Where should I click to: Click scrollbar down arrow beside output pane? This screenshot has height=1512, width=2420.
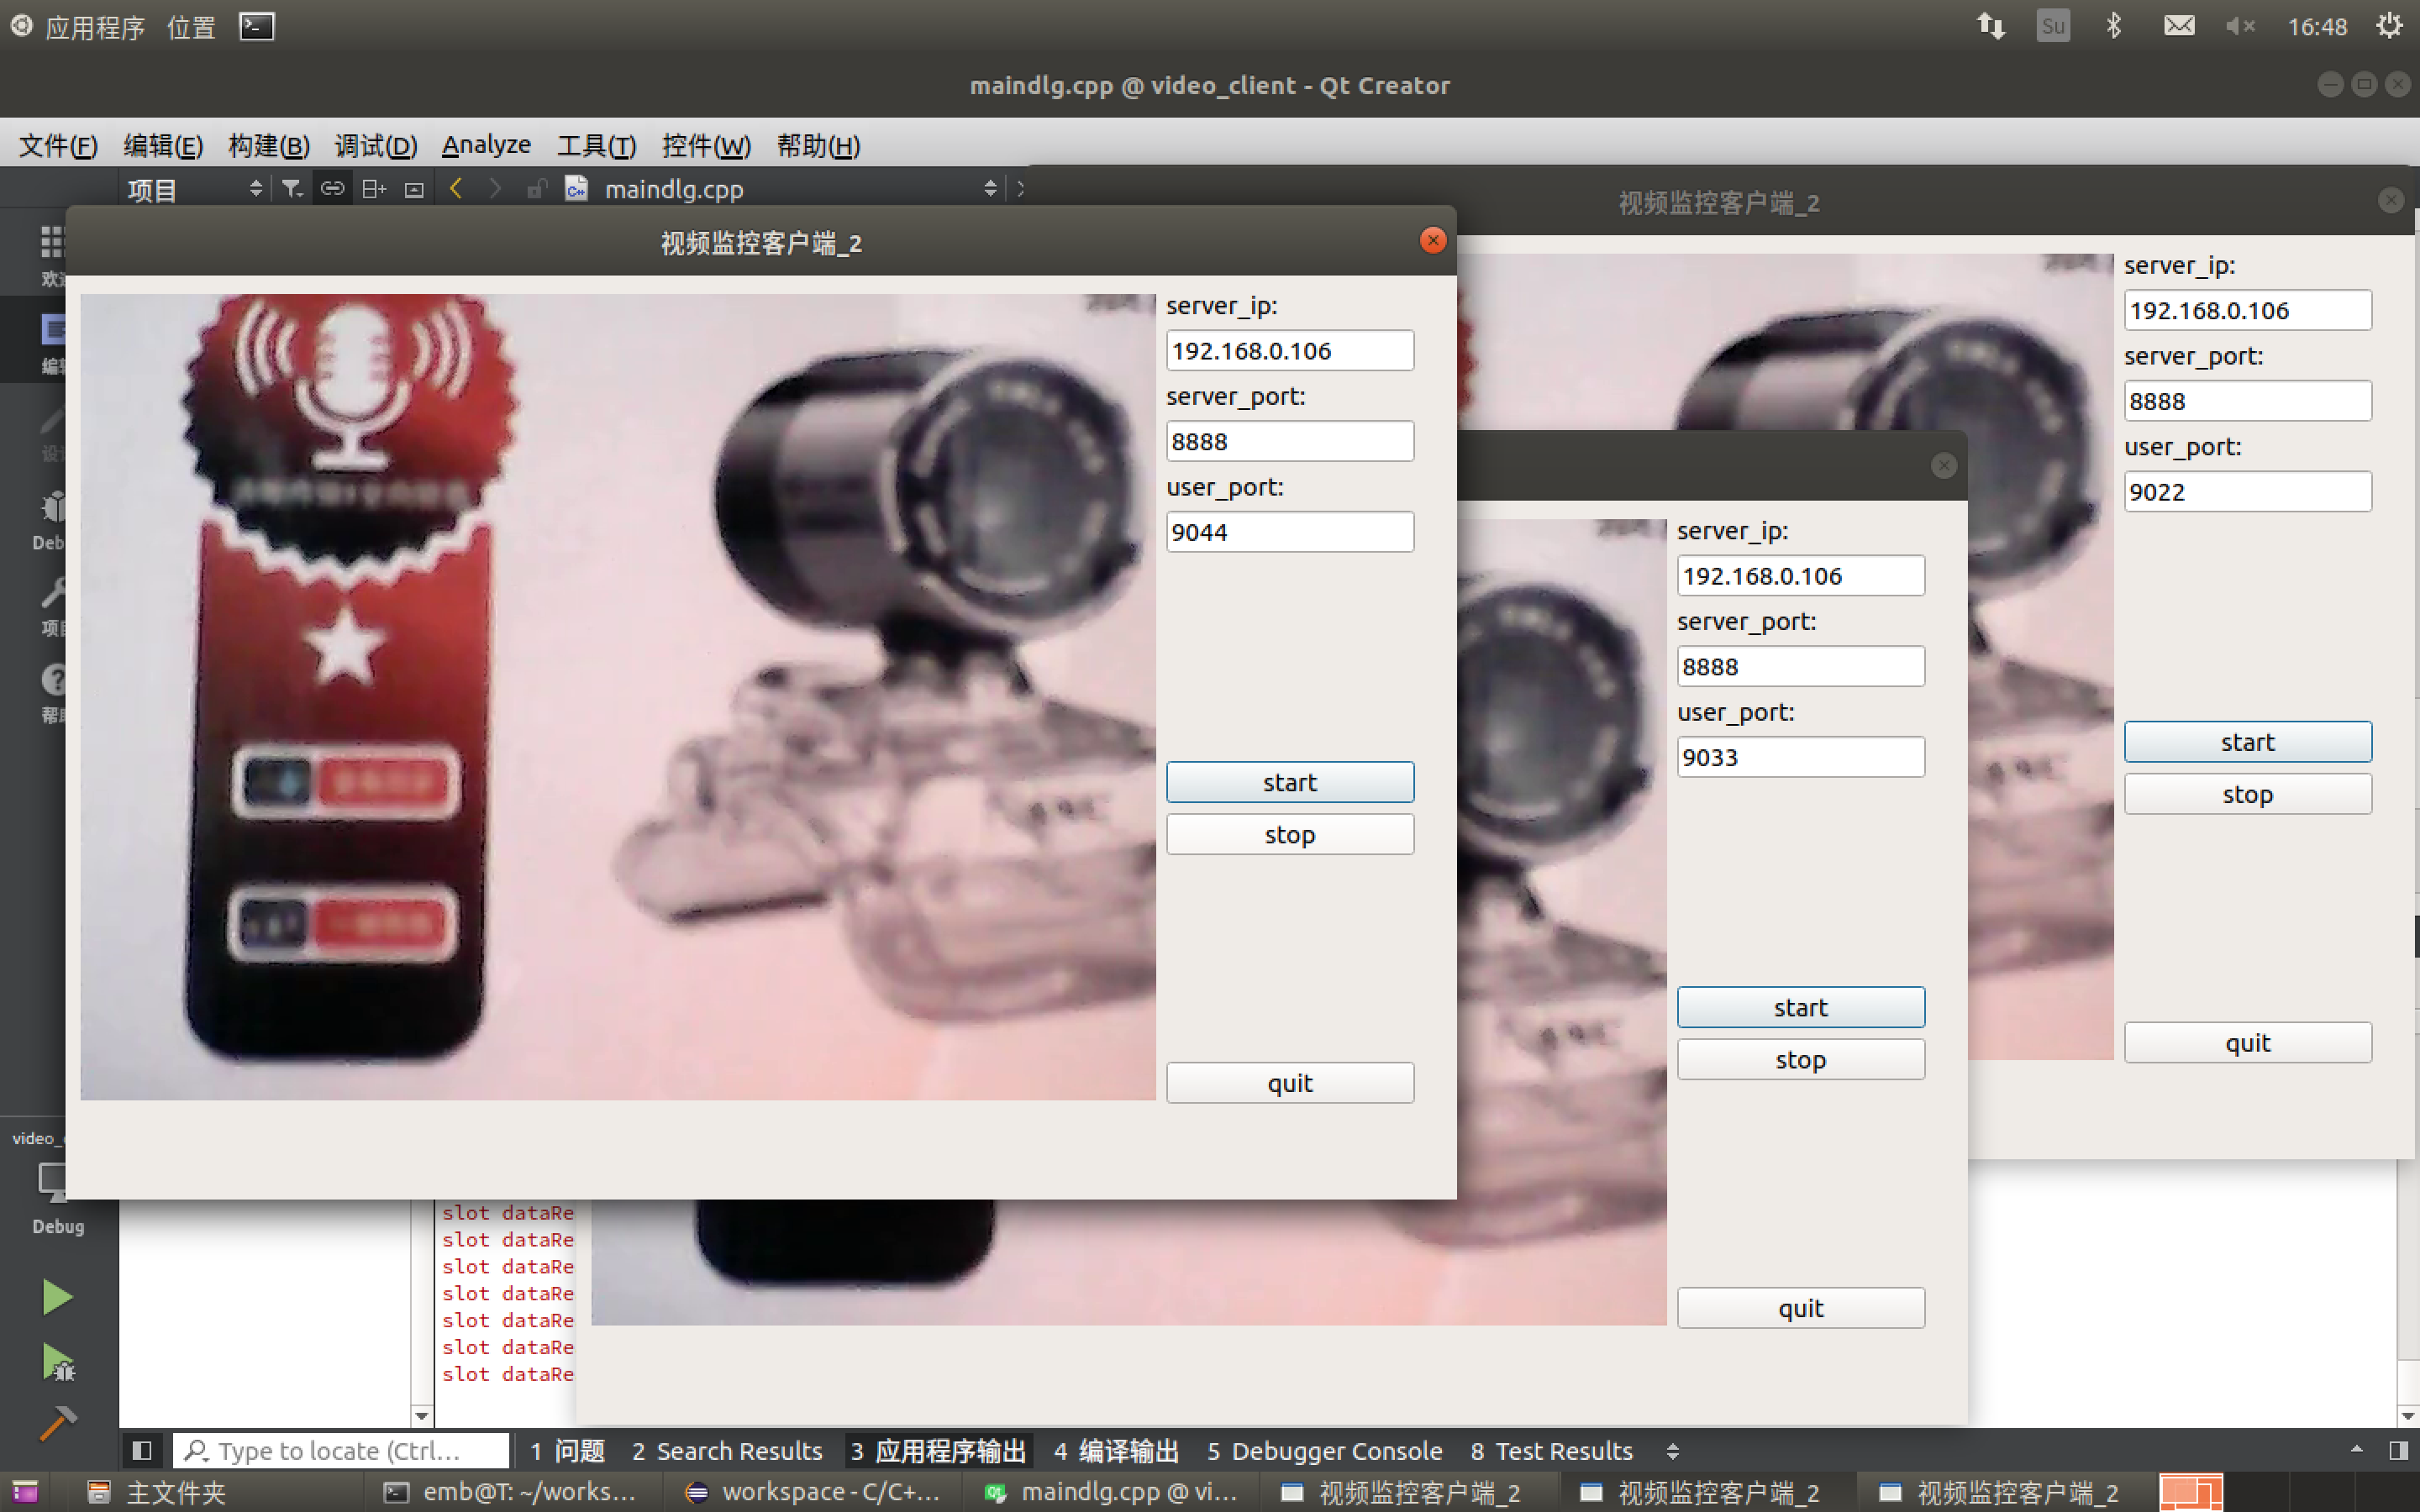(421, 1415)
